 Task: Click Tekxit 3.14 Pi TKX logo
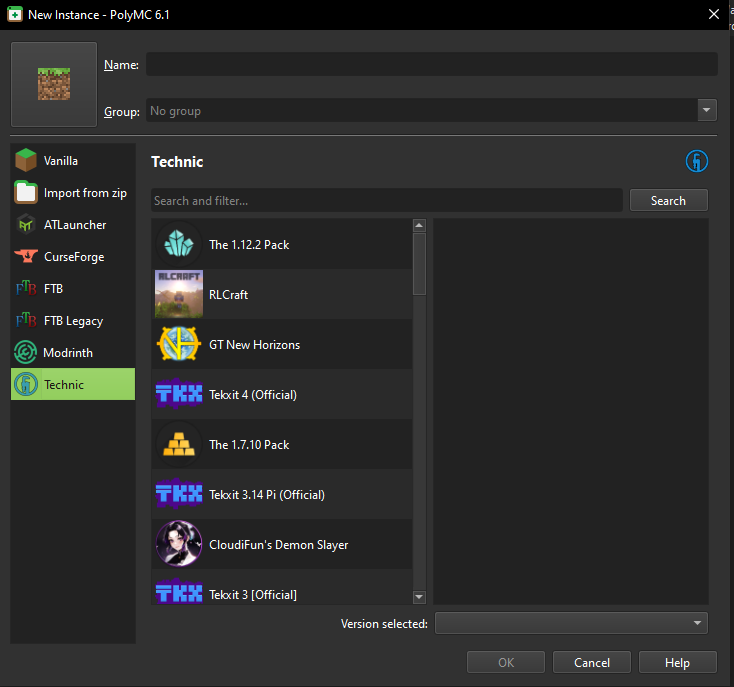(x=179, y=494)
